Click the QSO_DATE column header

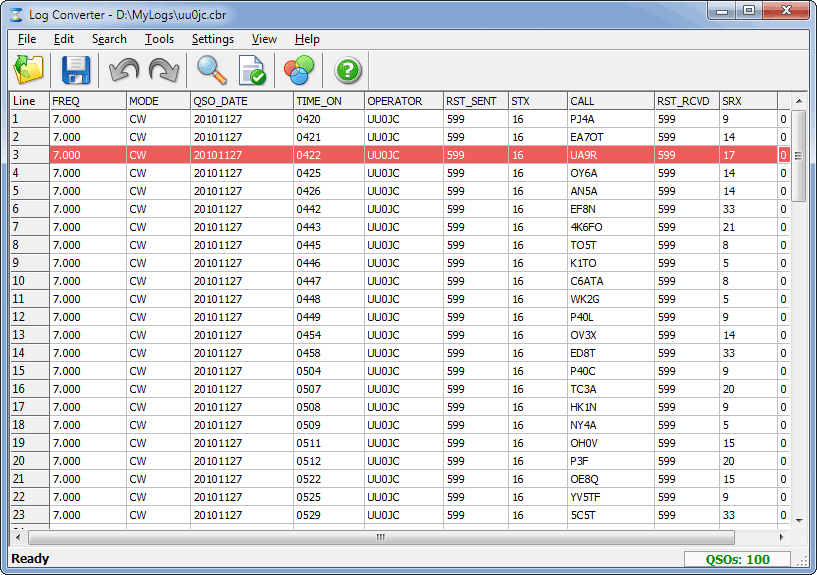coord(241,101)
